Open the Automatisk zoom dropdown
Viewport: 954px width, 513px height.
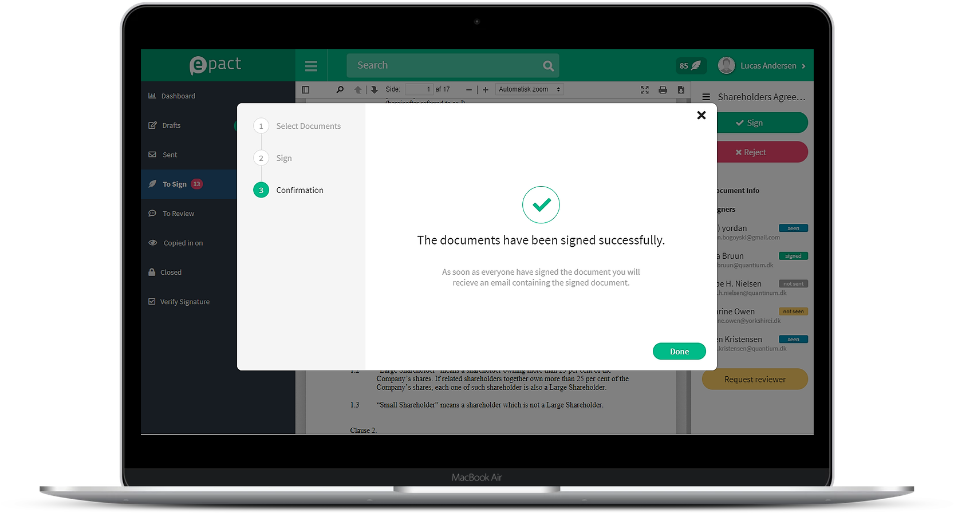click(529, 89)
